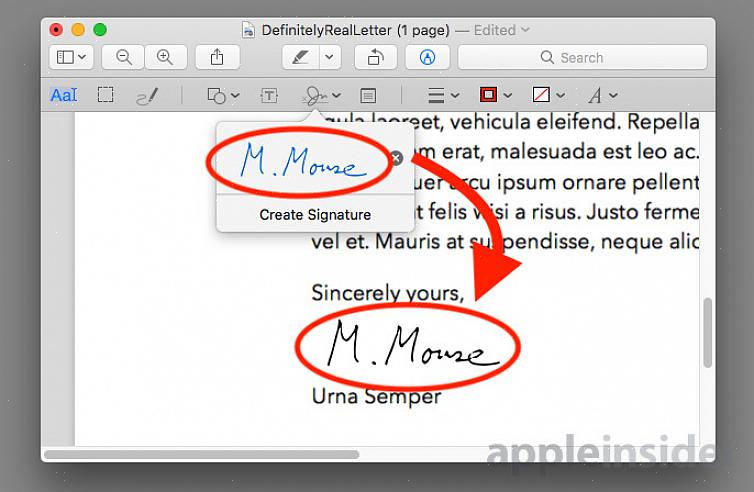
Task: Choose the blue M. Mouse signature
Action: tap(303, 161)
